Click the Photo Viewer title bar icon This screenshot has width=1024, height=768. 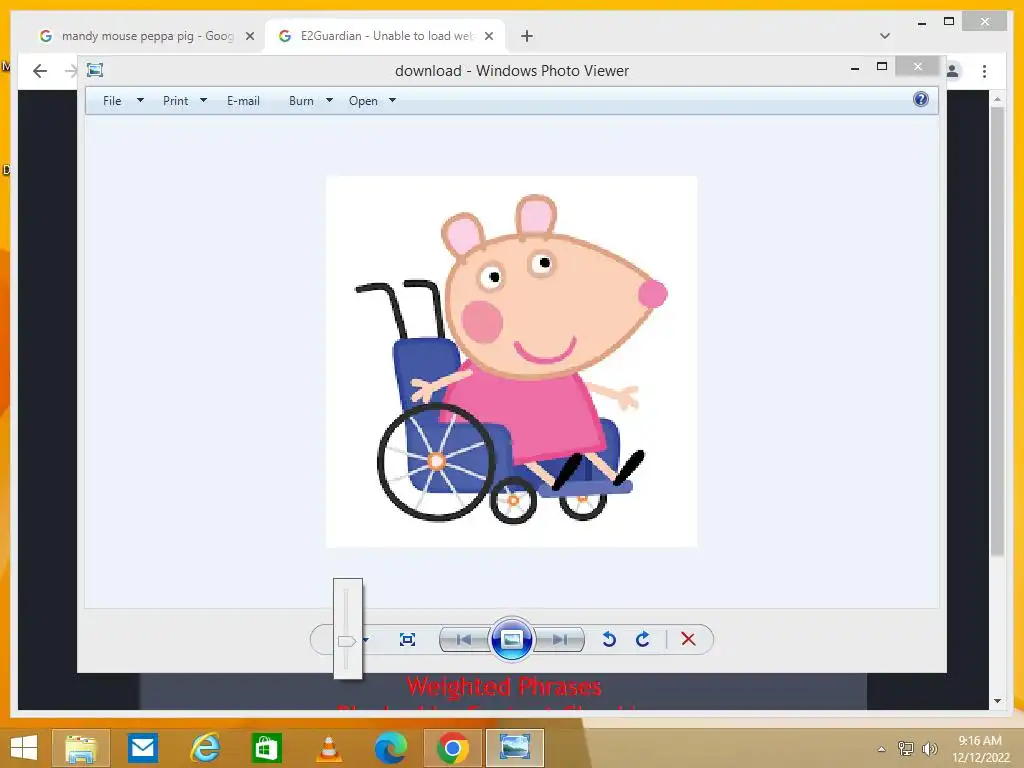point(95,70)
